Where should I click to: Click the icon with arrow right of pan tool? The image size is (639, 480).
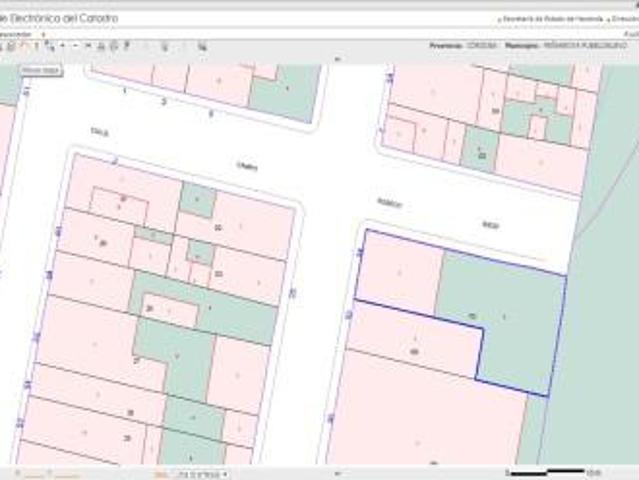[x=48, y=46]
